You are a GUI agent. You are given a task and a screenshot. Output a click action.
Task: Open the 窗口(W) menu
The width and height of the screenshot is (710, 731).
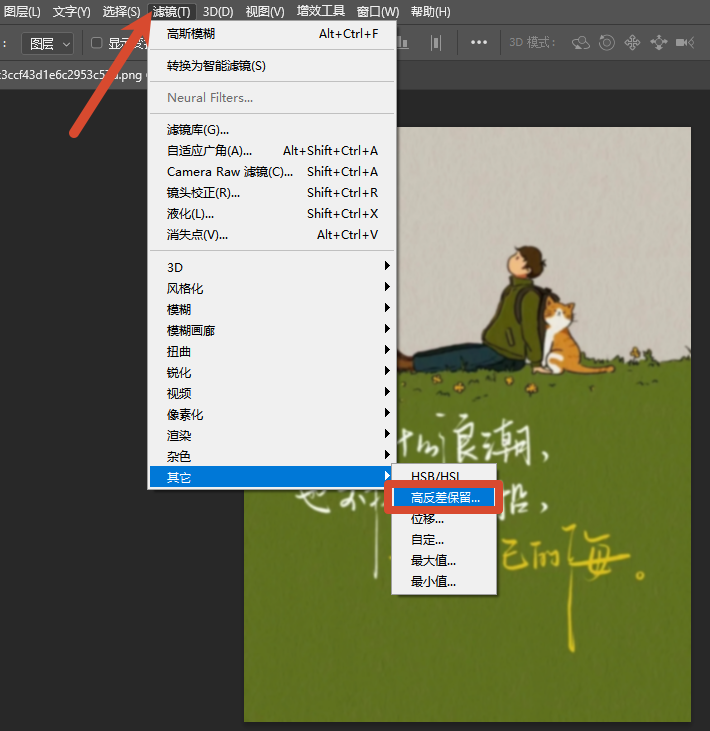coord(378,12)
